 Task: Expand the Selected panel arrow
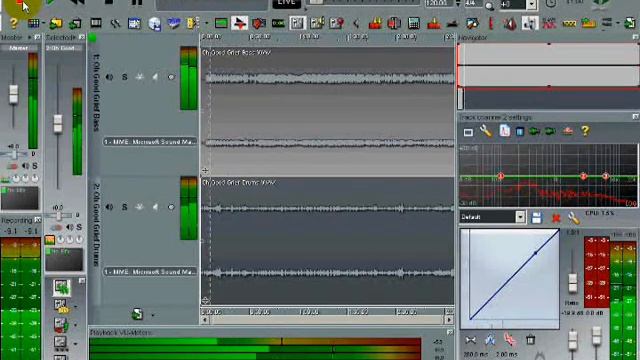click(74, 38)
